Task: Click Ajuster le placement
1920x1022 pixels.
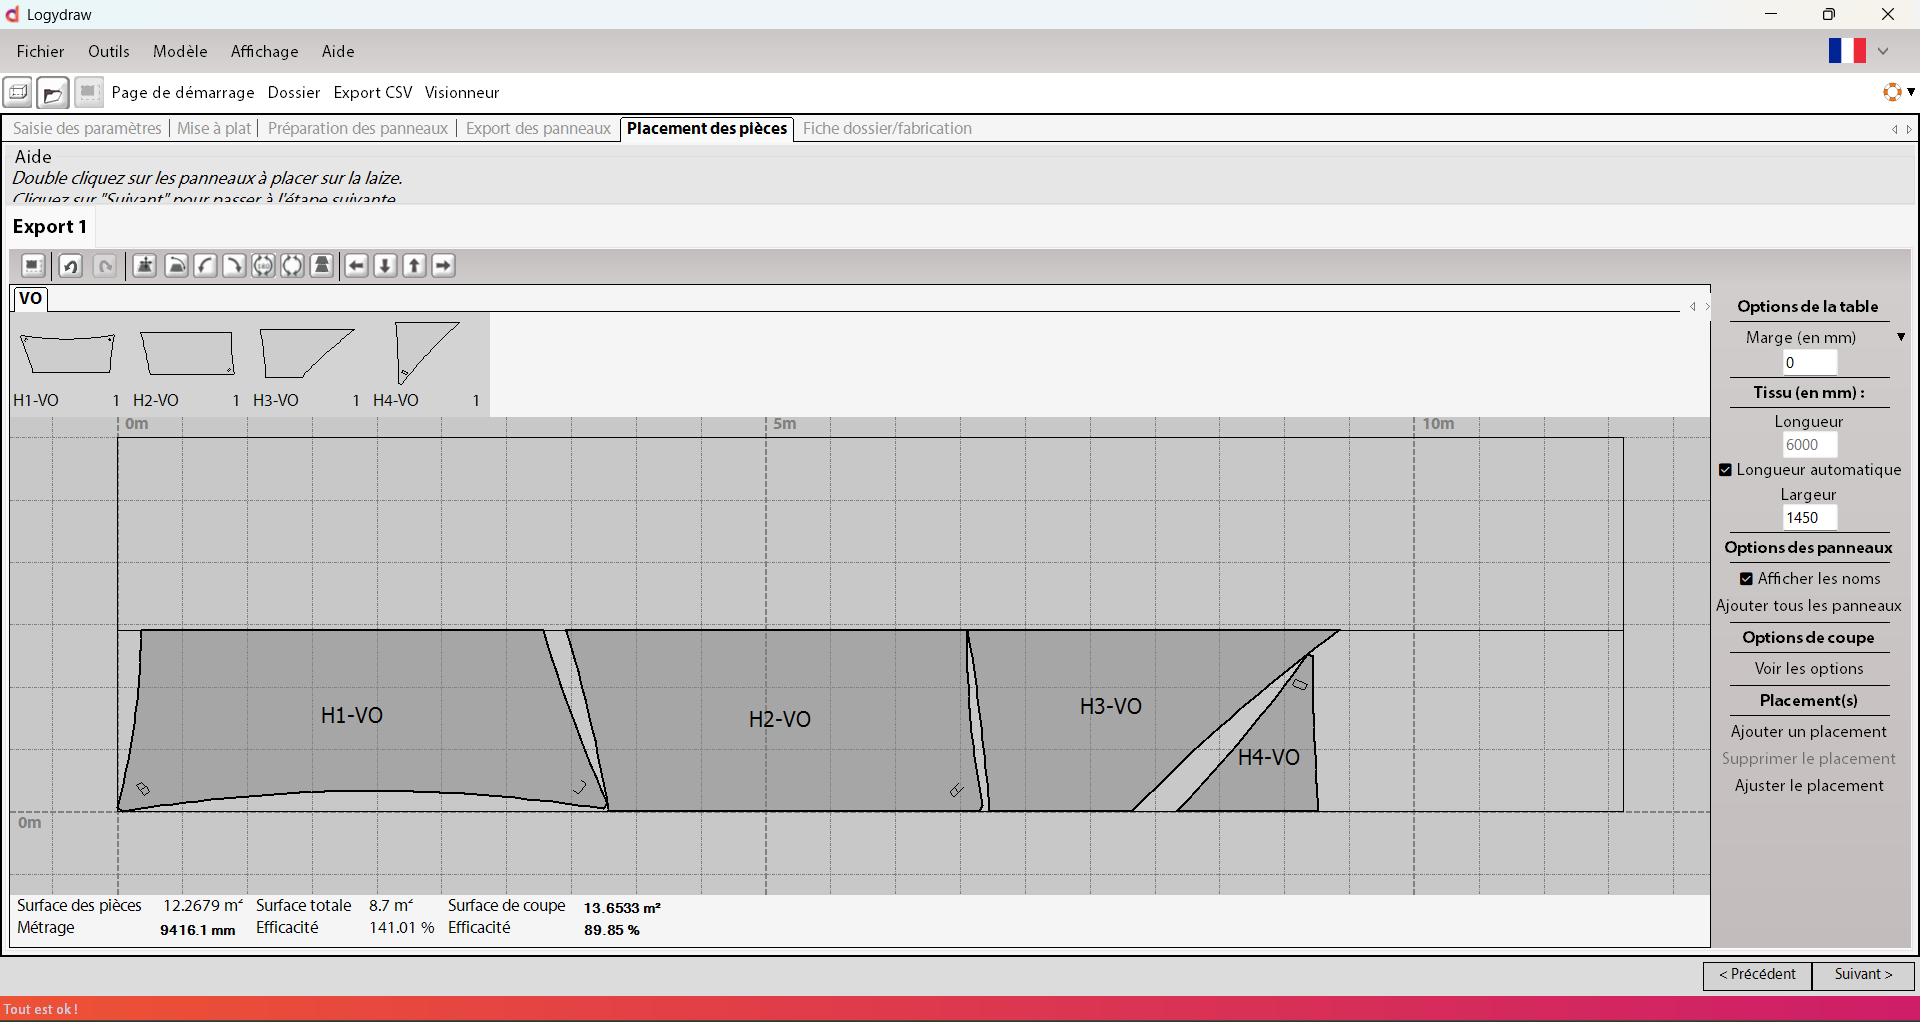Action: click(1809, 786)
